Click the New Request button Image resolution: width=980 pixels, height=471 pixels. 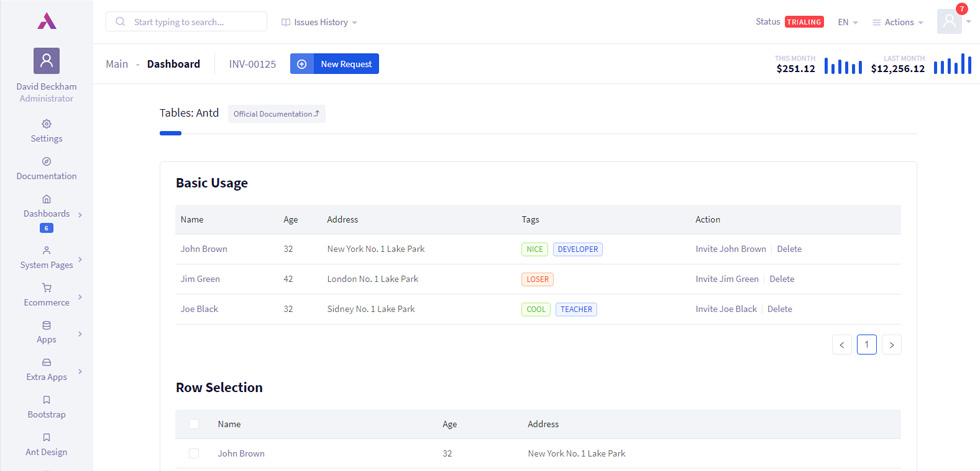[x=334, y=64]
